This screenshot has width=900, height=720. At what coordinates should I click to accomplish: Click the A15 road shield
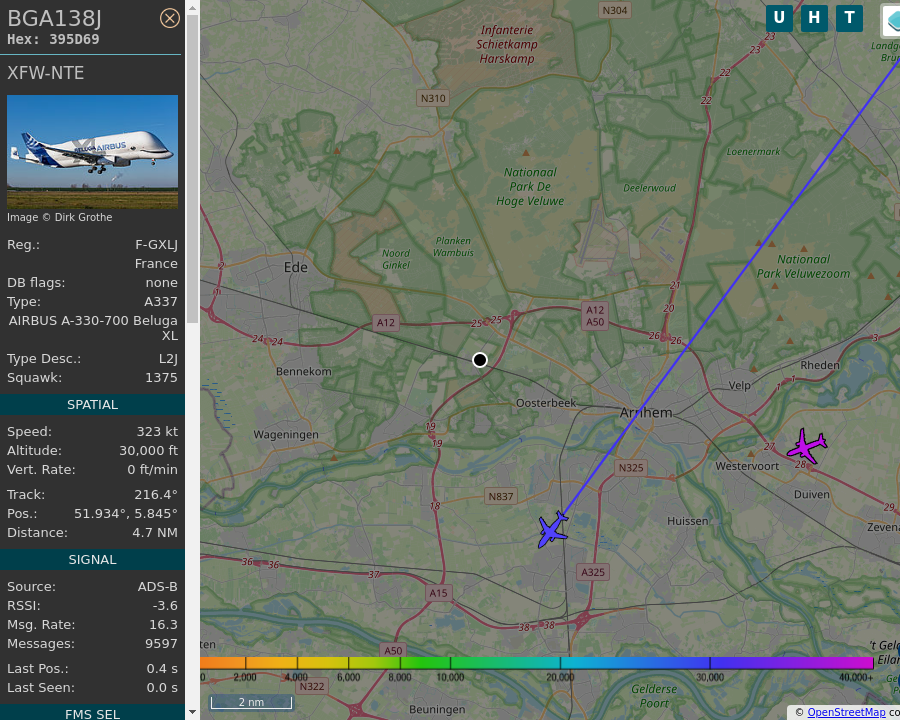[439, 593]
